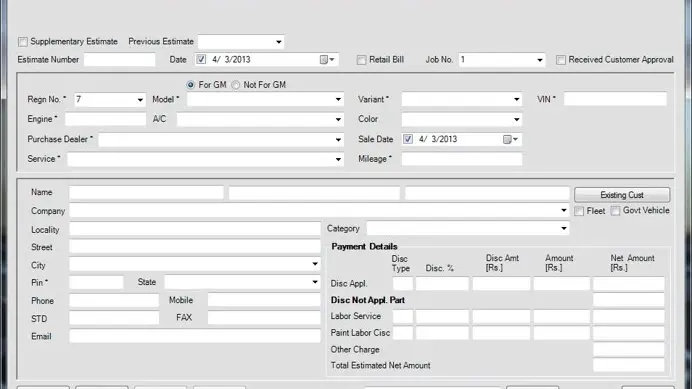Click Disc Not Appl. Part Net Amount field

pos(628,300)
